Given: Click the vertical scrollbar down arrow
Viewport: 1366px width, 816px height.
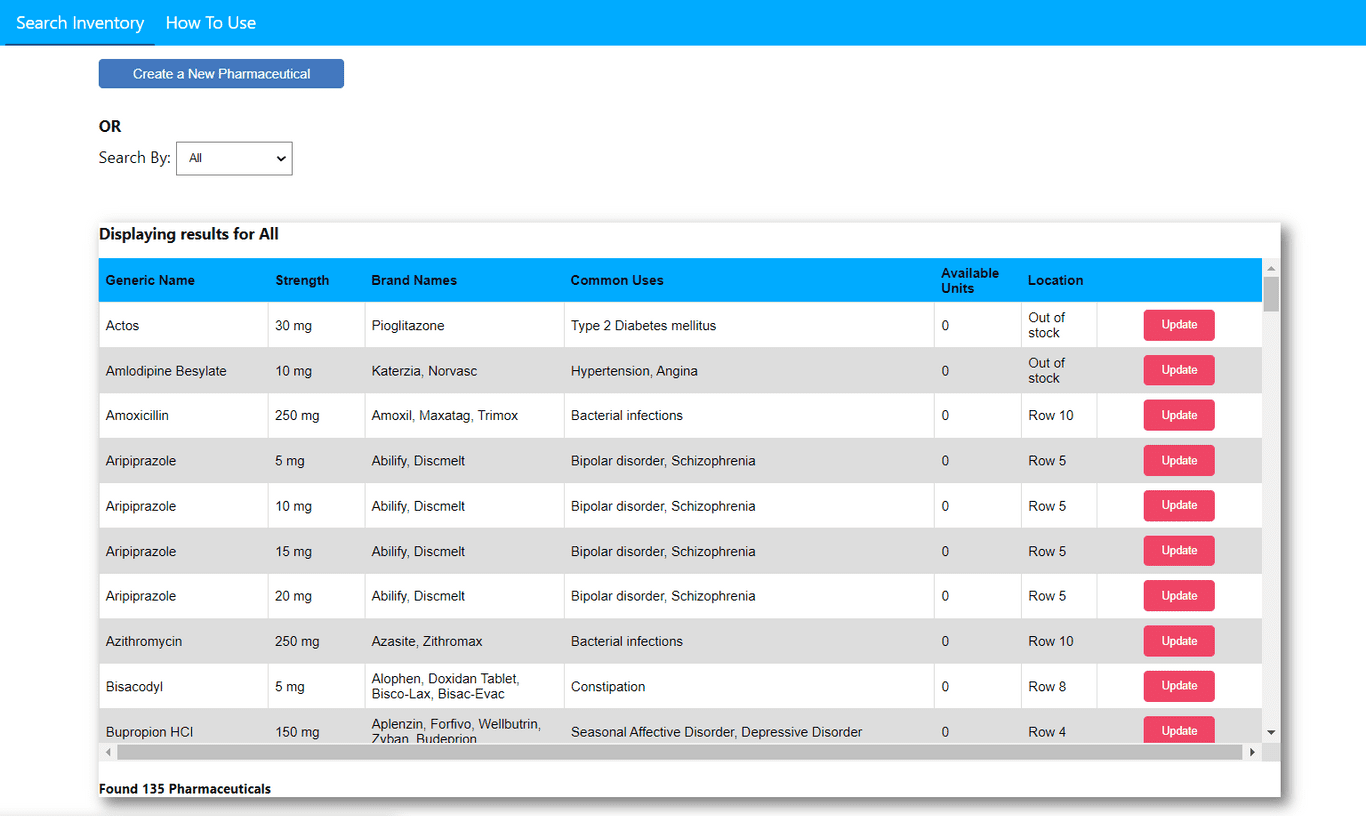Looking at the screenshot, I should tap(1271, 732).
